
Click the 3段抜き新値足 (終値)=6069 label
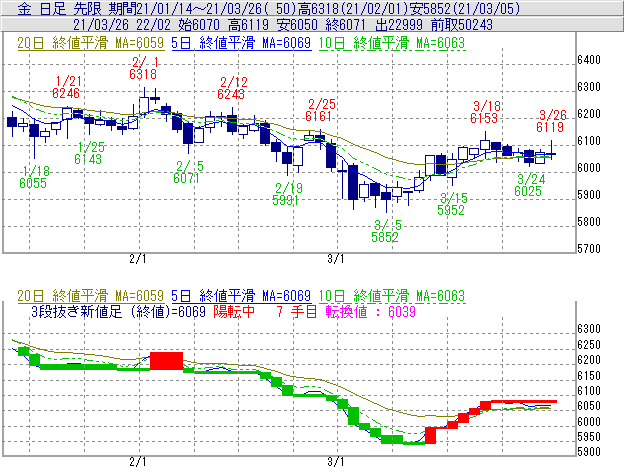pyautogui.click(x=118, y=311)
